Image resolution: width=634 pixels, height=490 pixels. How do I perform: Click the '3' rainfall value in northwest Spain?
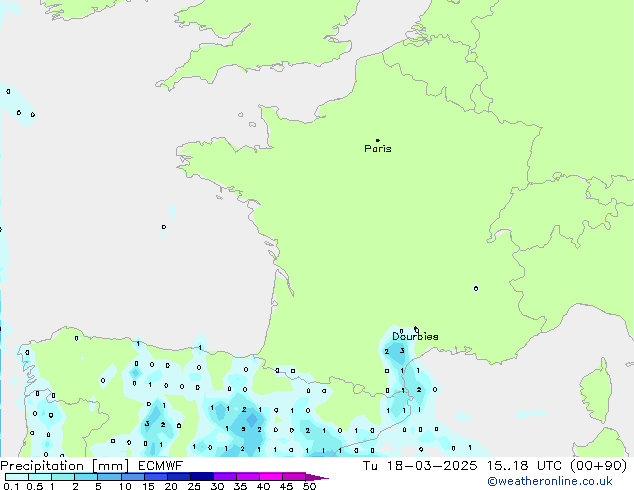point(147,424)
